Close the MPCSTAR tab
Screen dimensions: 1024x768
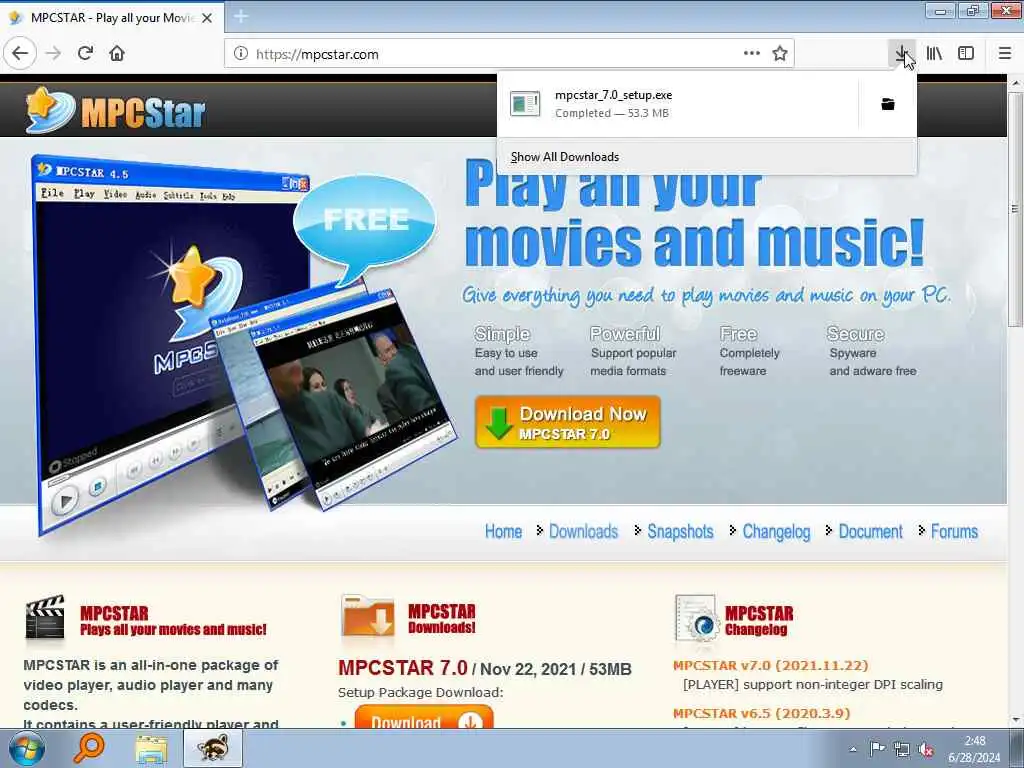pyautogui.click(x=207, y=18)
